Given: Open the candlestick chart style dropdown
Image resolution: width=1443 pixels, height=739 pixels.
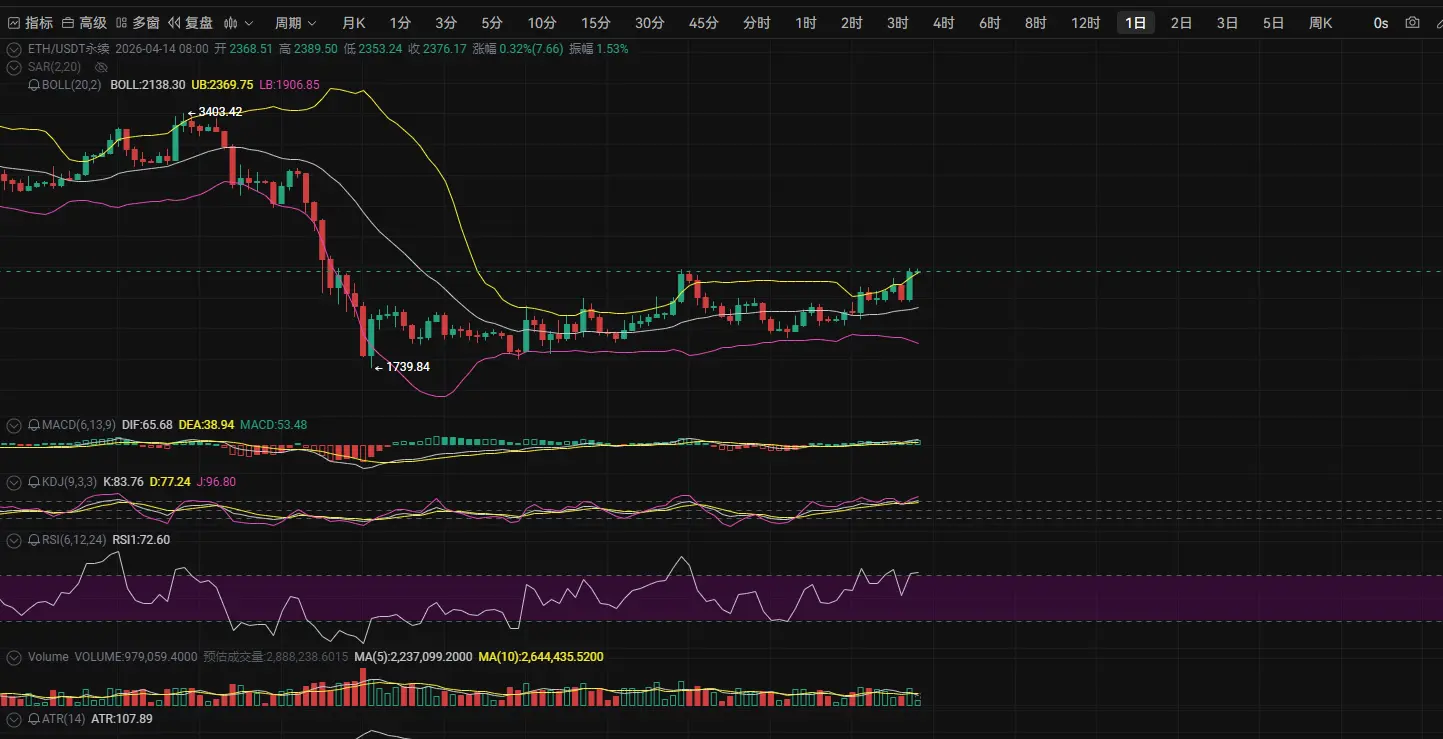Looking at the screenshot, I should [x=238, y=22].
